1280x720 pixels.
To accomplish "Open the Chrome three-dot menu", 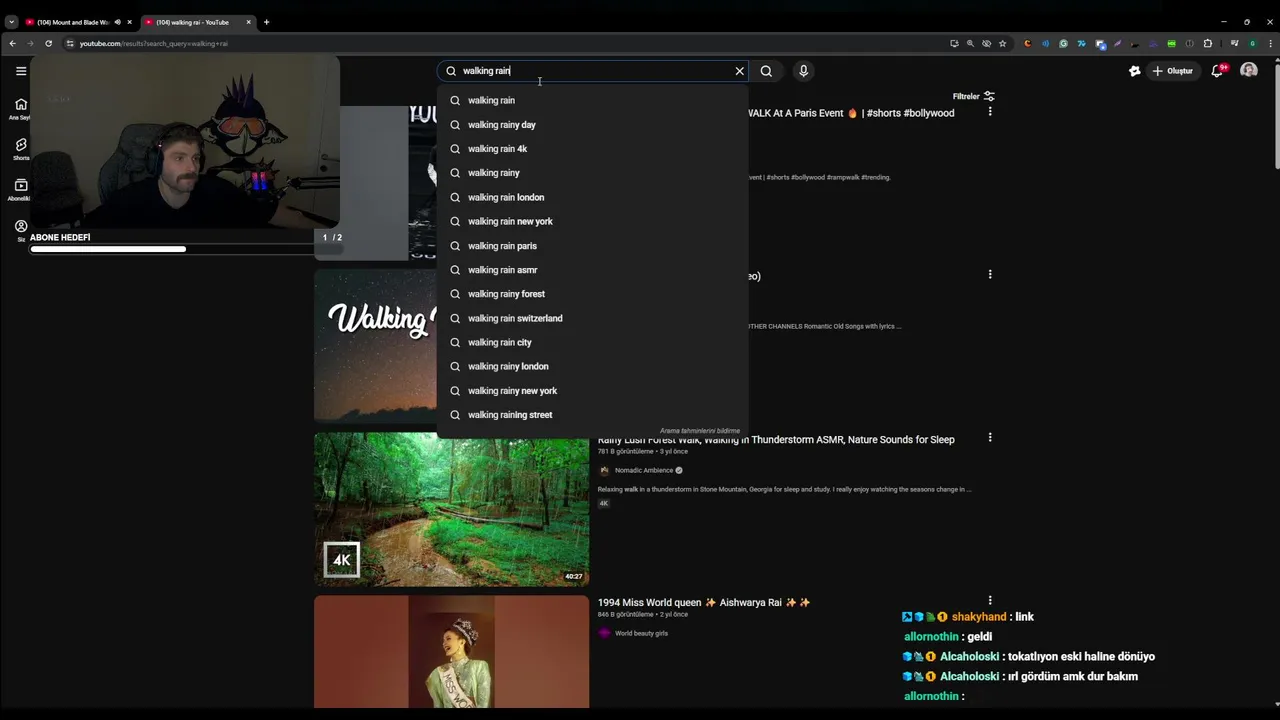I will [x=1269, y=43].
